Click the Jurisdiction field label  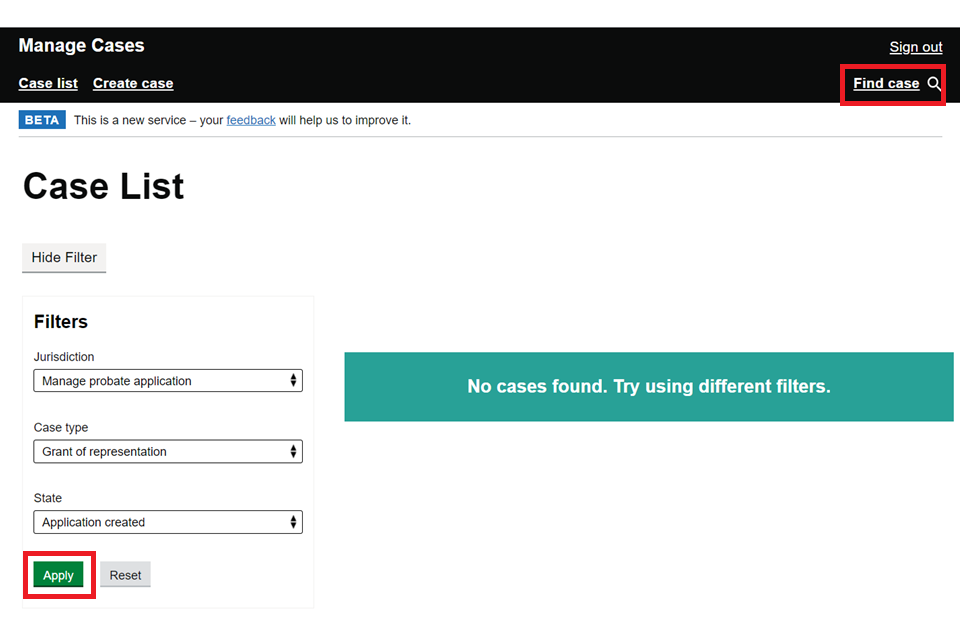click(x=64, y=356)
